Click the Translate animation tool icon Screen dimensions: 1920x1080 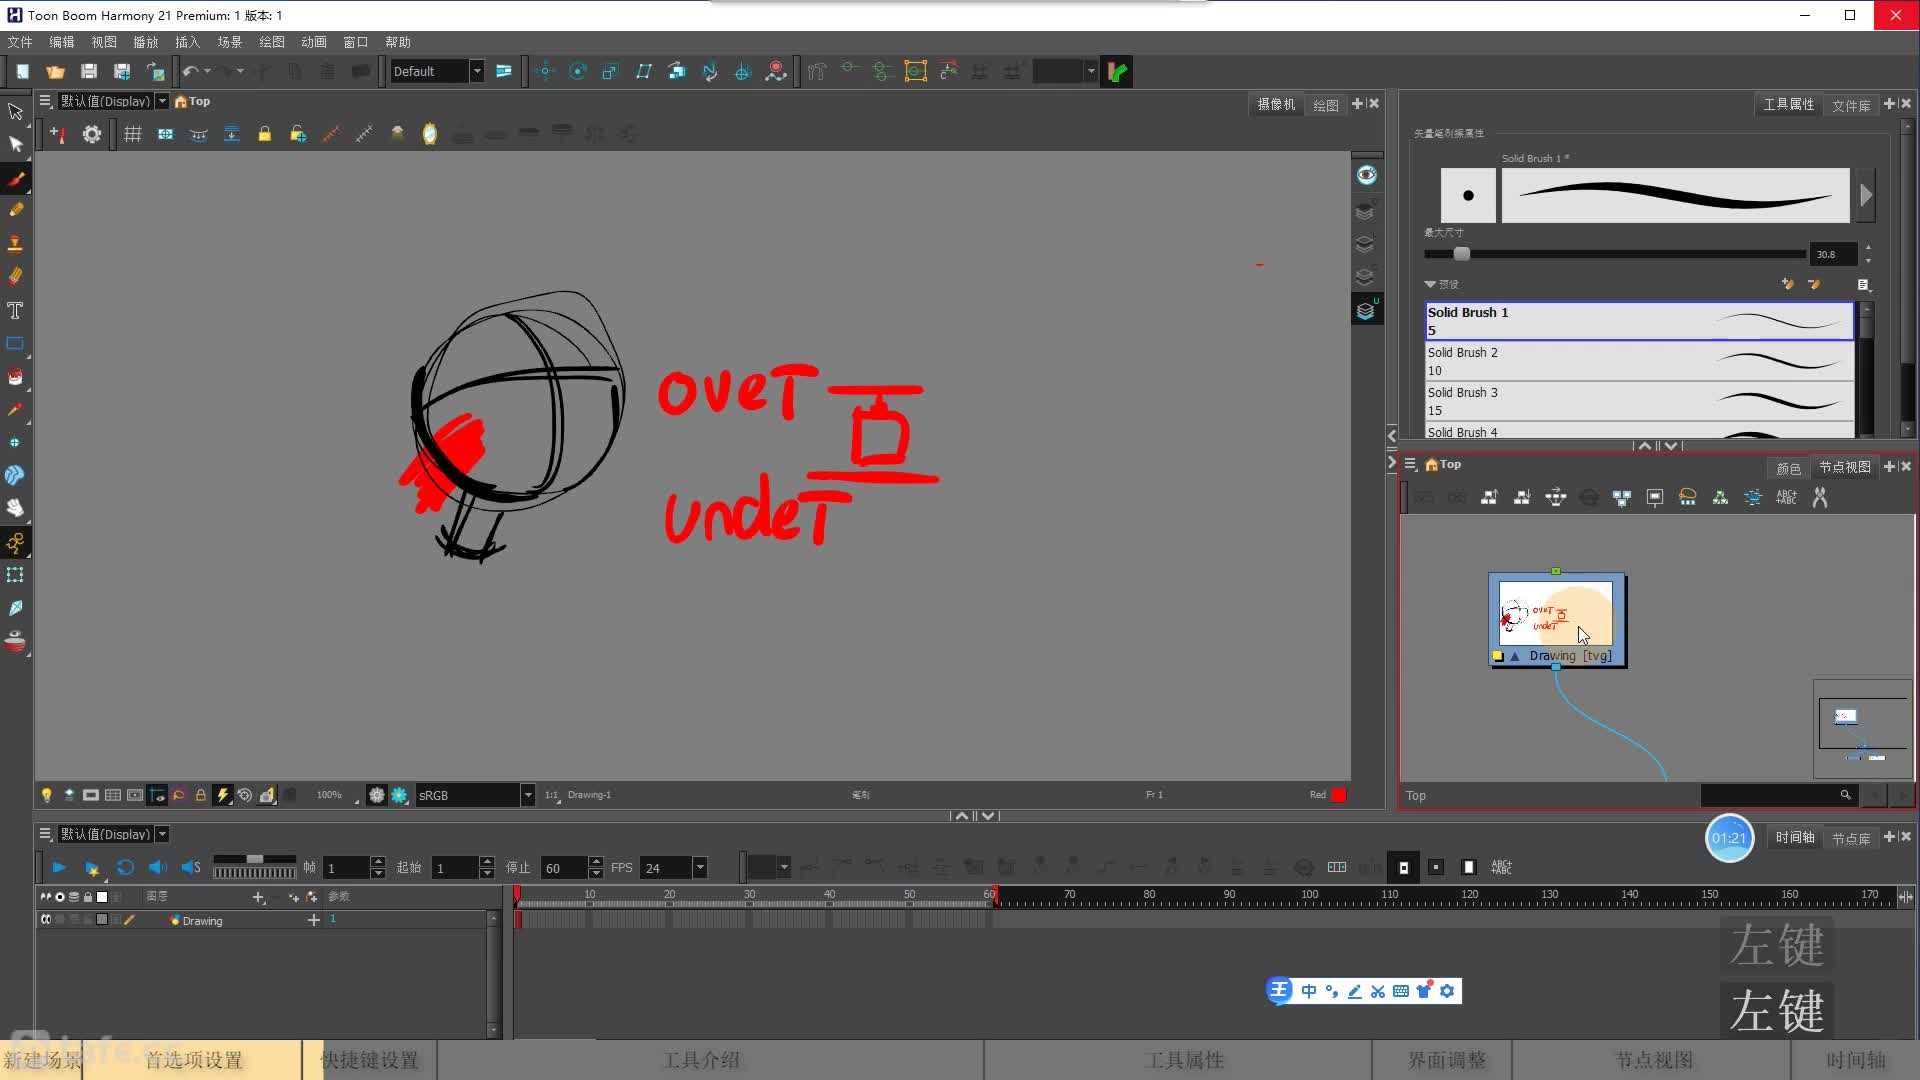coord(545,71)
